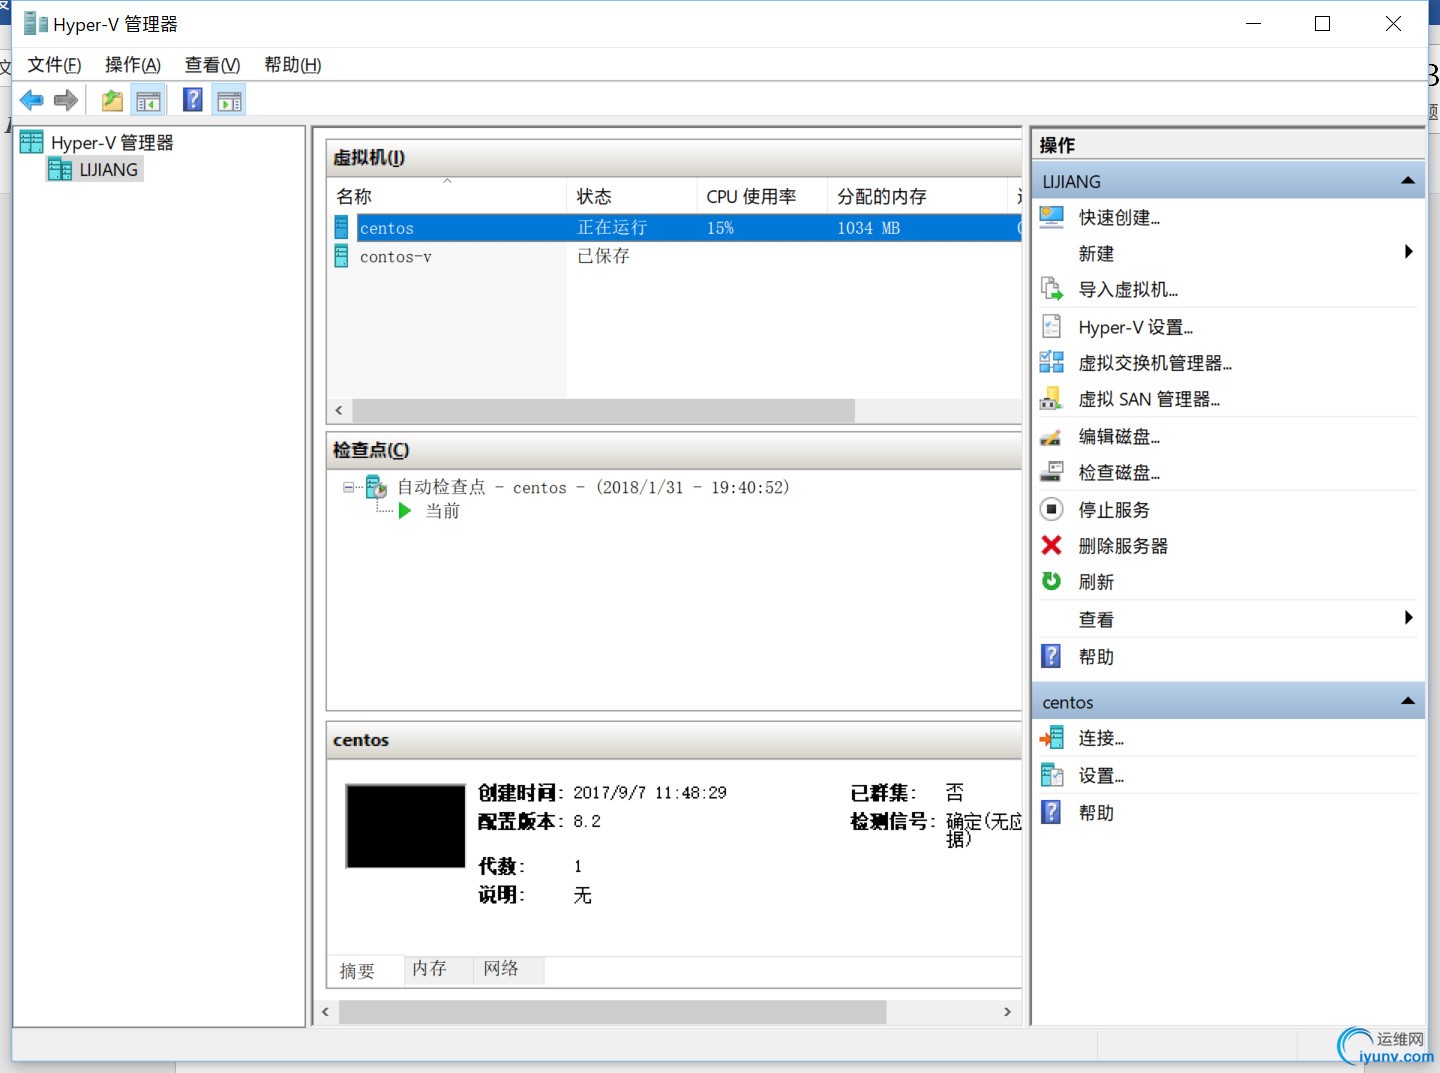
Task: Open the 查看(V) menu
Action: point(212,65)
